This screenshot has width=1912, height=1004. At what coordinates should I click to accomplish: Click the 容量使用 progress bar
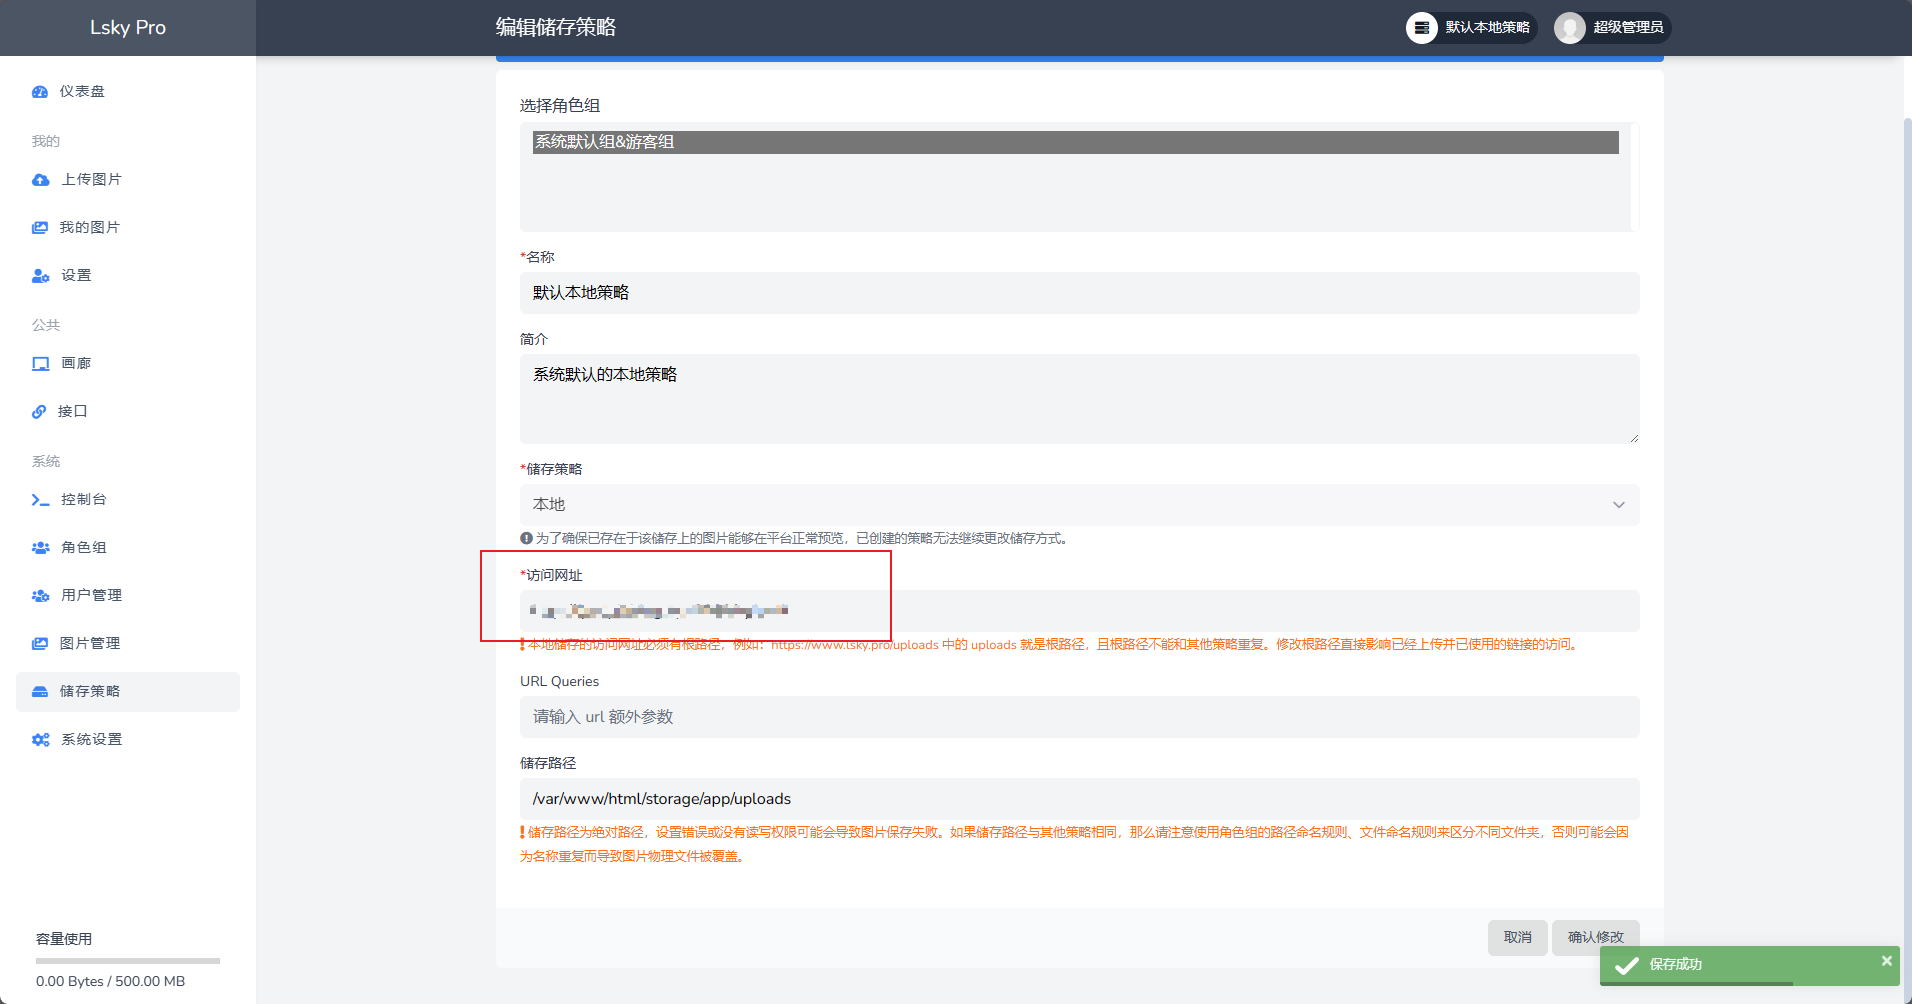click(128, 961)
